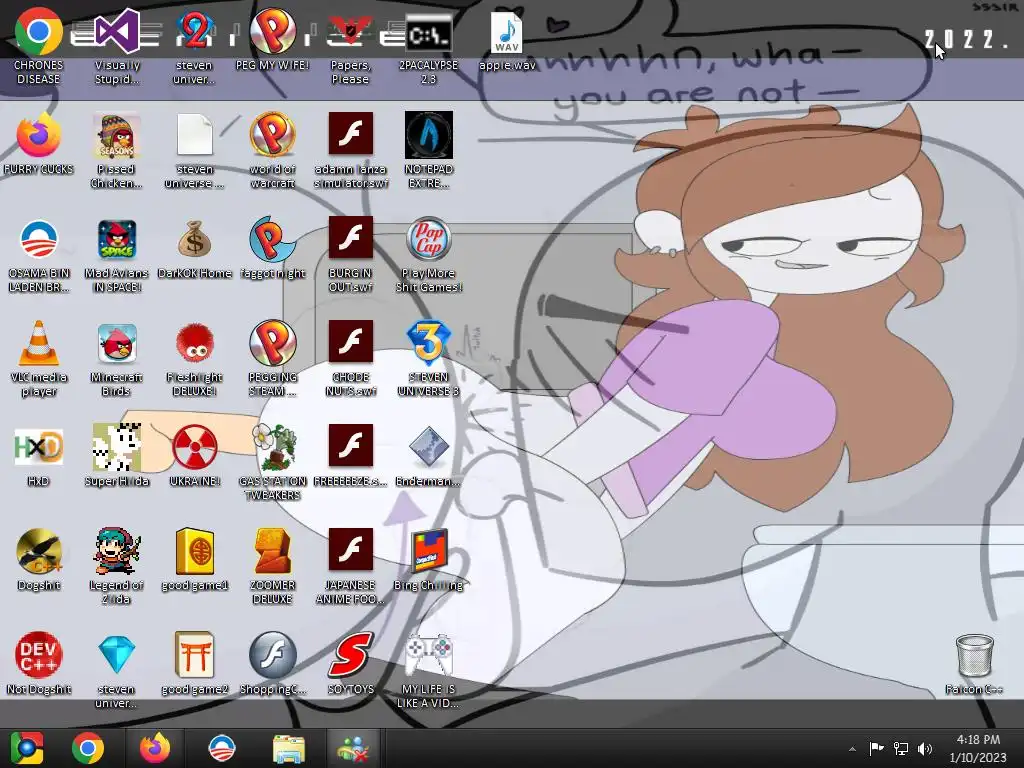This screenshot has height=768, width=1024.
Task: Open the NOTEPAD EXTRE... desktop icon
Action: click(428, 150)
